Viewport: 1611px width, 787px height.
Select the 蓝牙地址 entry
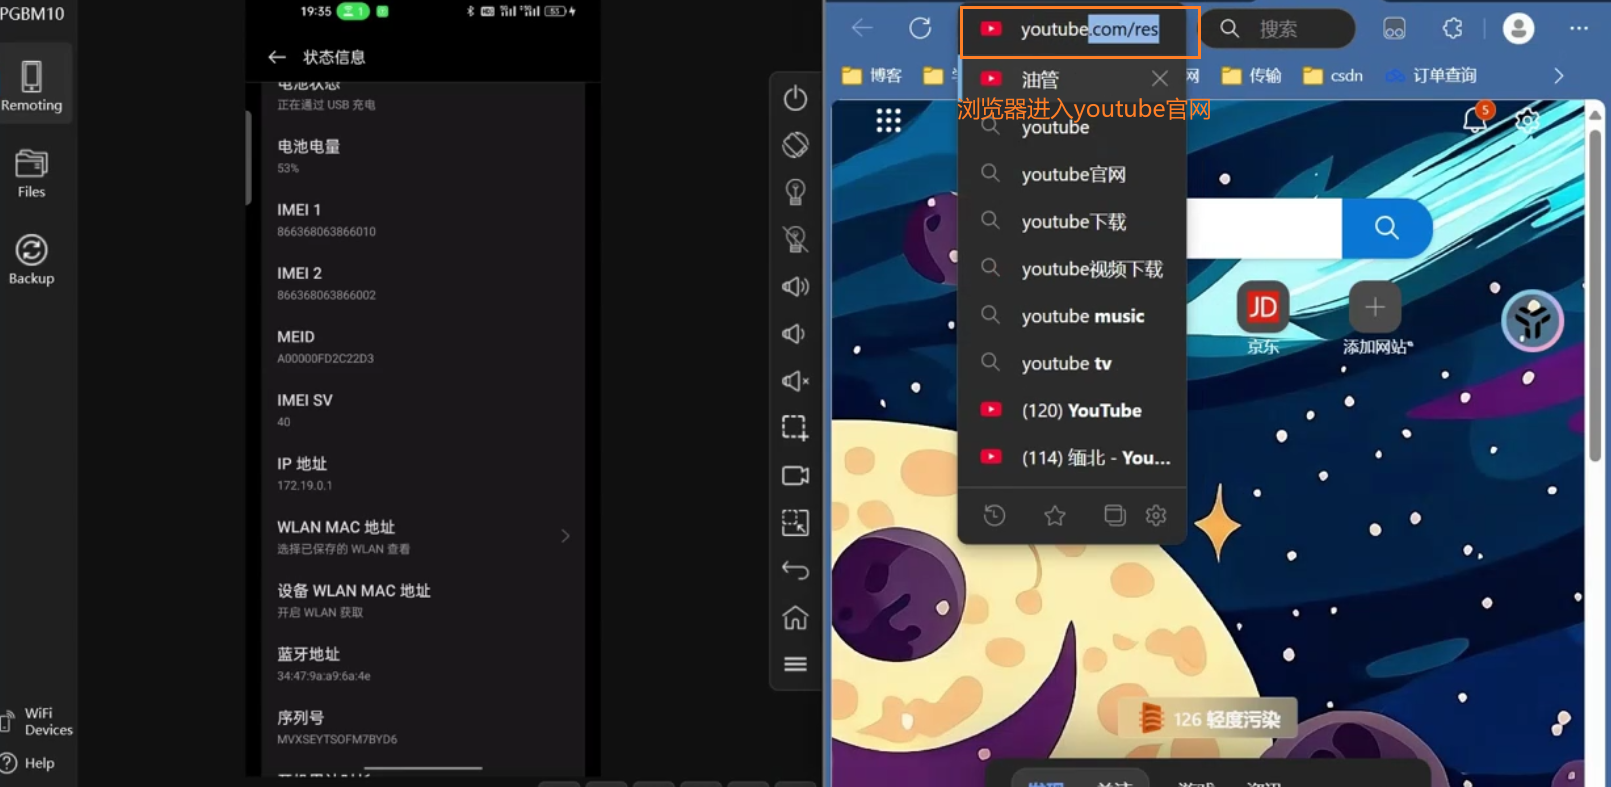coord(423,664)
